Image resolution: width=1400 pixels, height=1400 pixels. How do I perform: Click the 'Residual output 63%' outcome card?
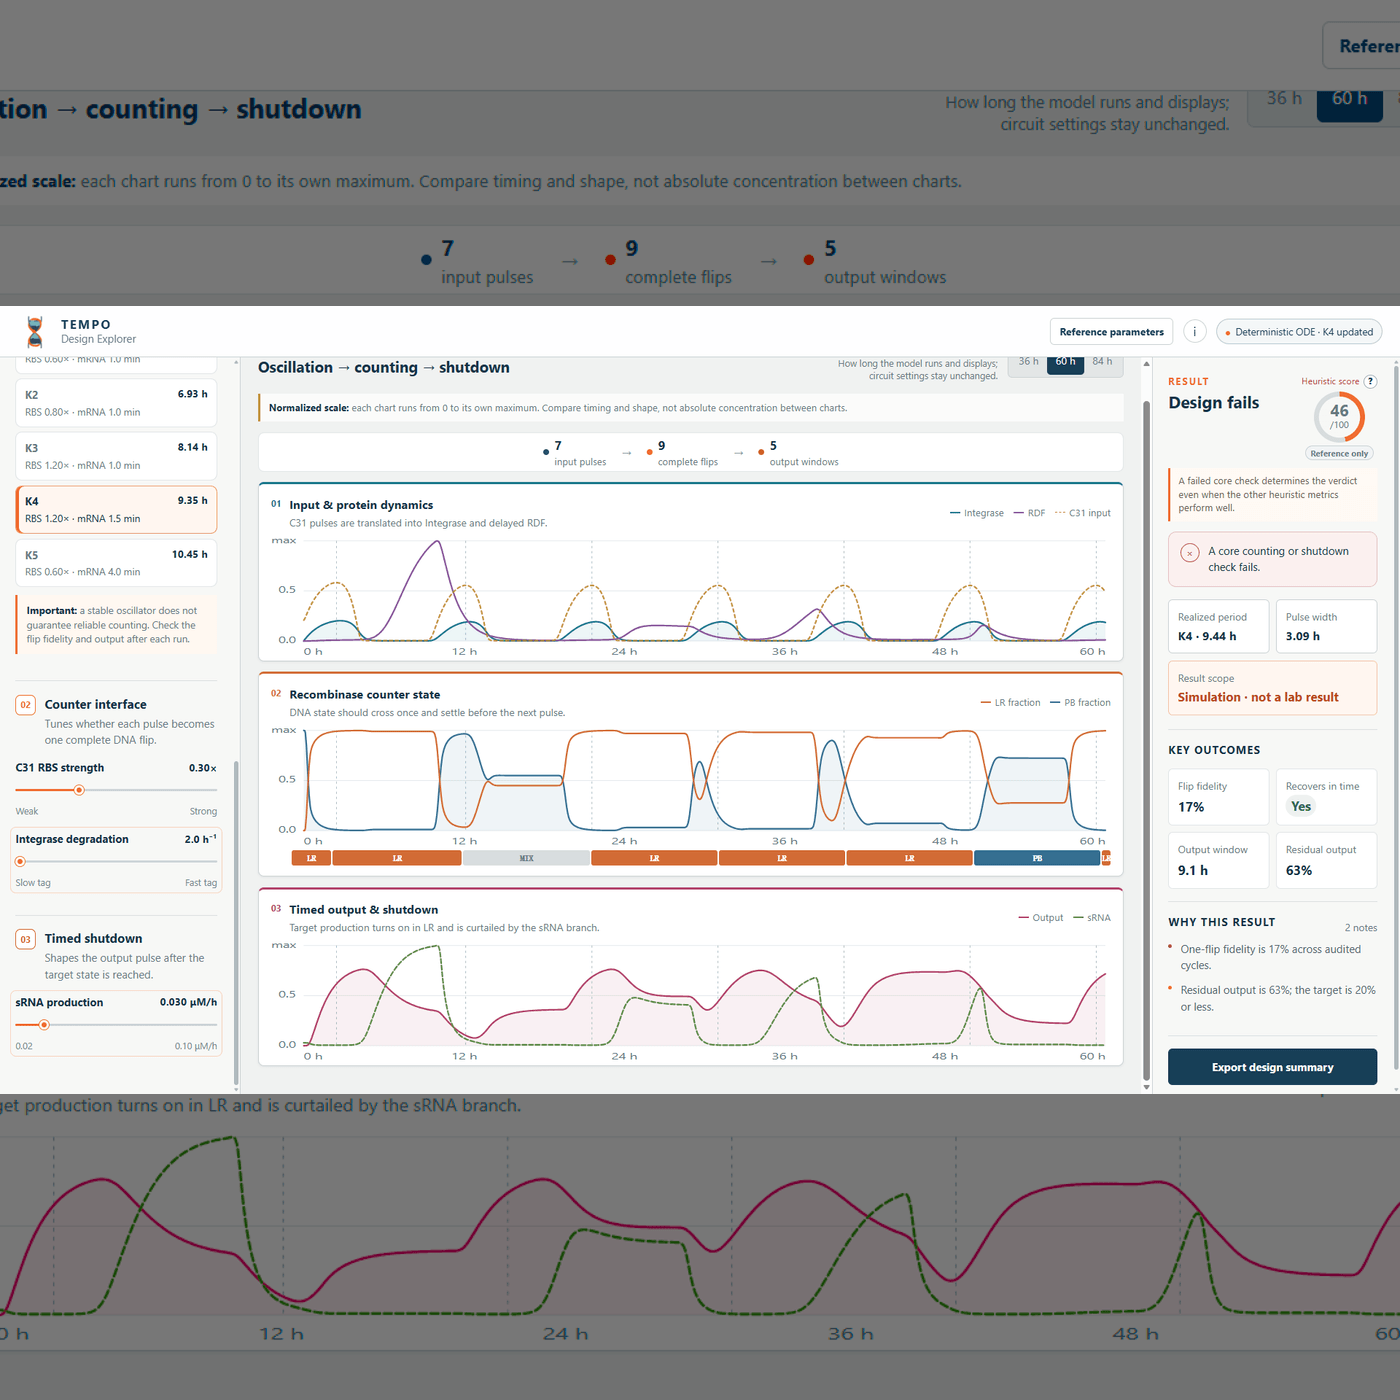(1326, 860)
